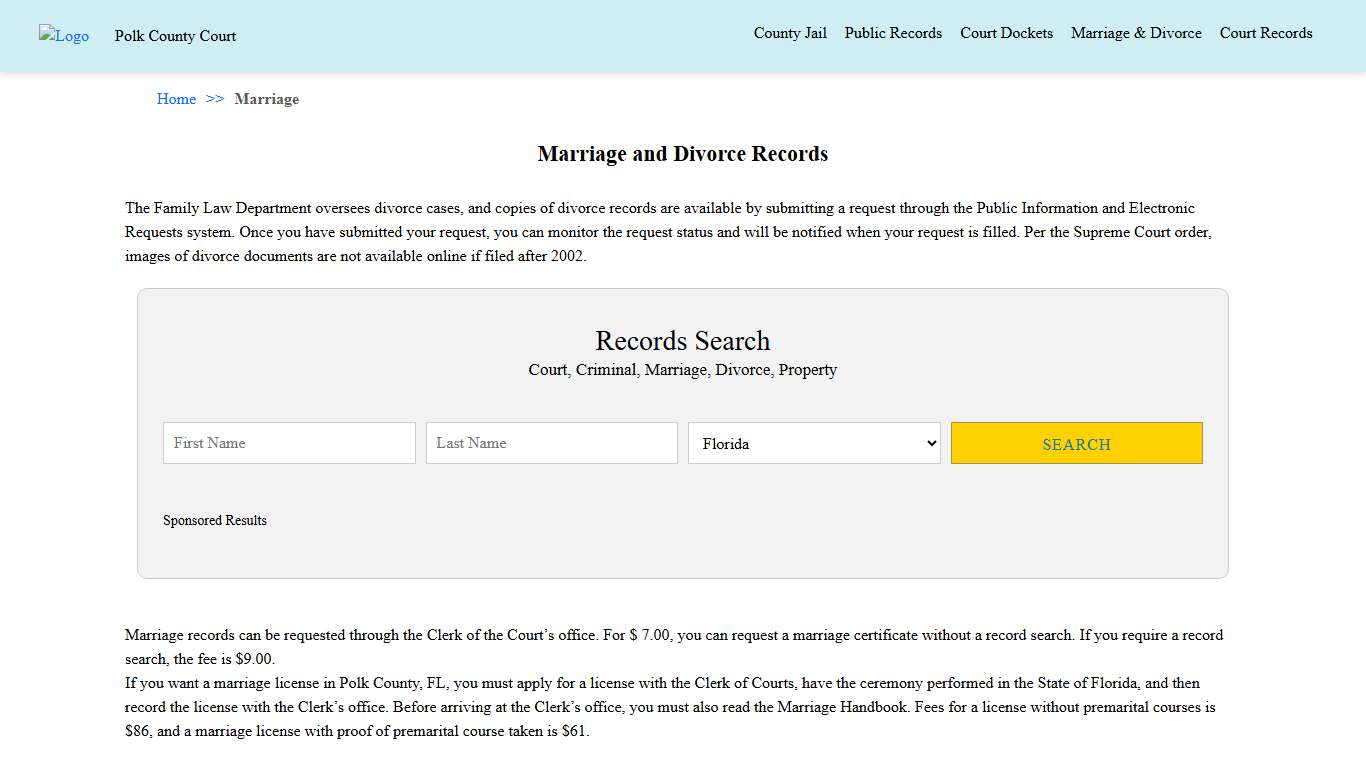1366x768 pixels.
Task: Click the Polk County Court logo
Action: coord(63,36)
